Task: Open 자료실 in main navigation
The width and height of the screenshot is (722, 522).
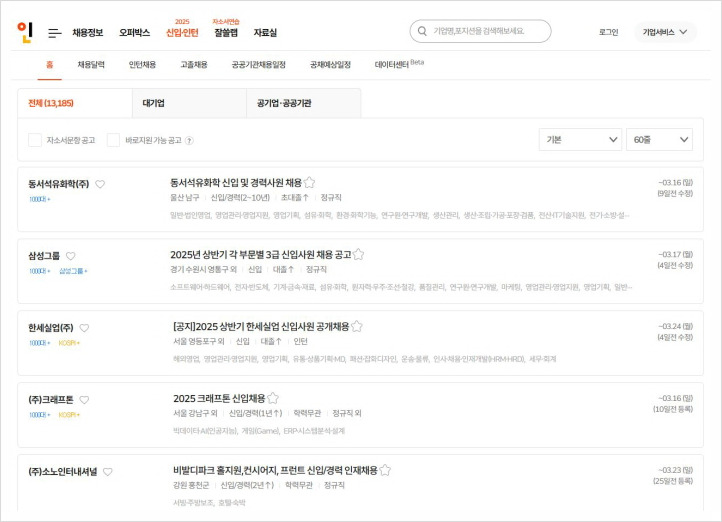Action: coord(265,33)
